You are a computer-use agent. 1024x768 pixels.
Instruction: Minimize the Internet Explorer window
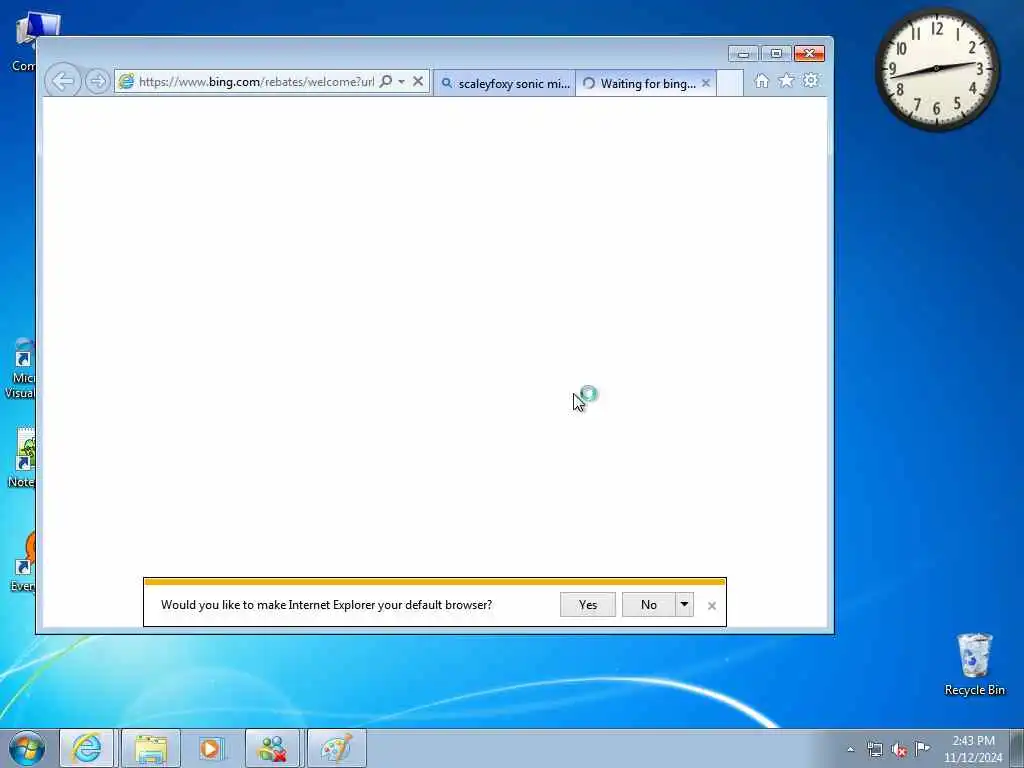click(743, 54)
